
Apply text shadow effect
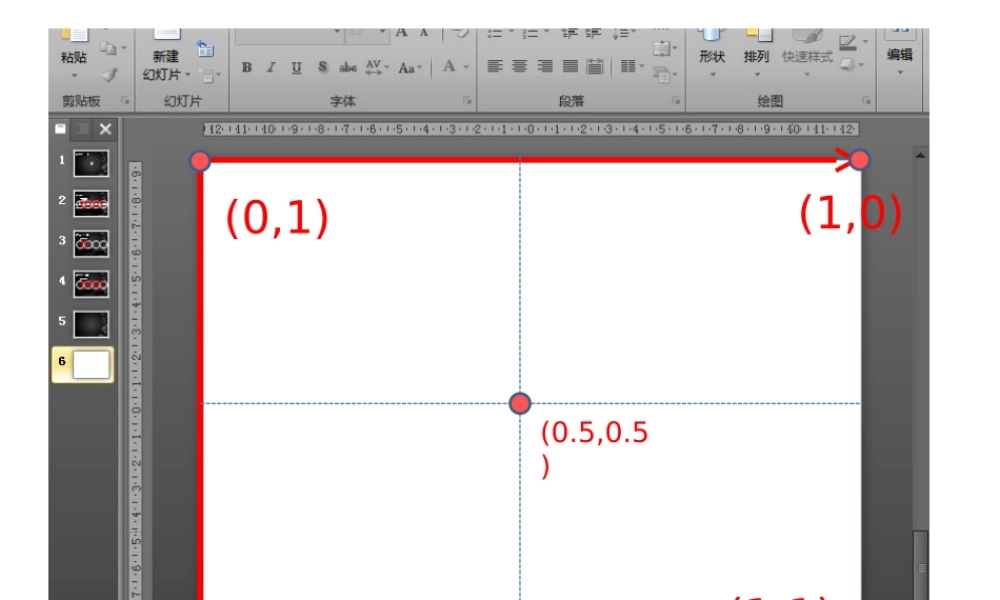tap(322, 68)
